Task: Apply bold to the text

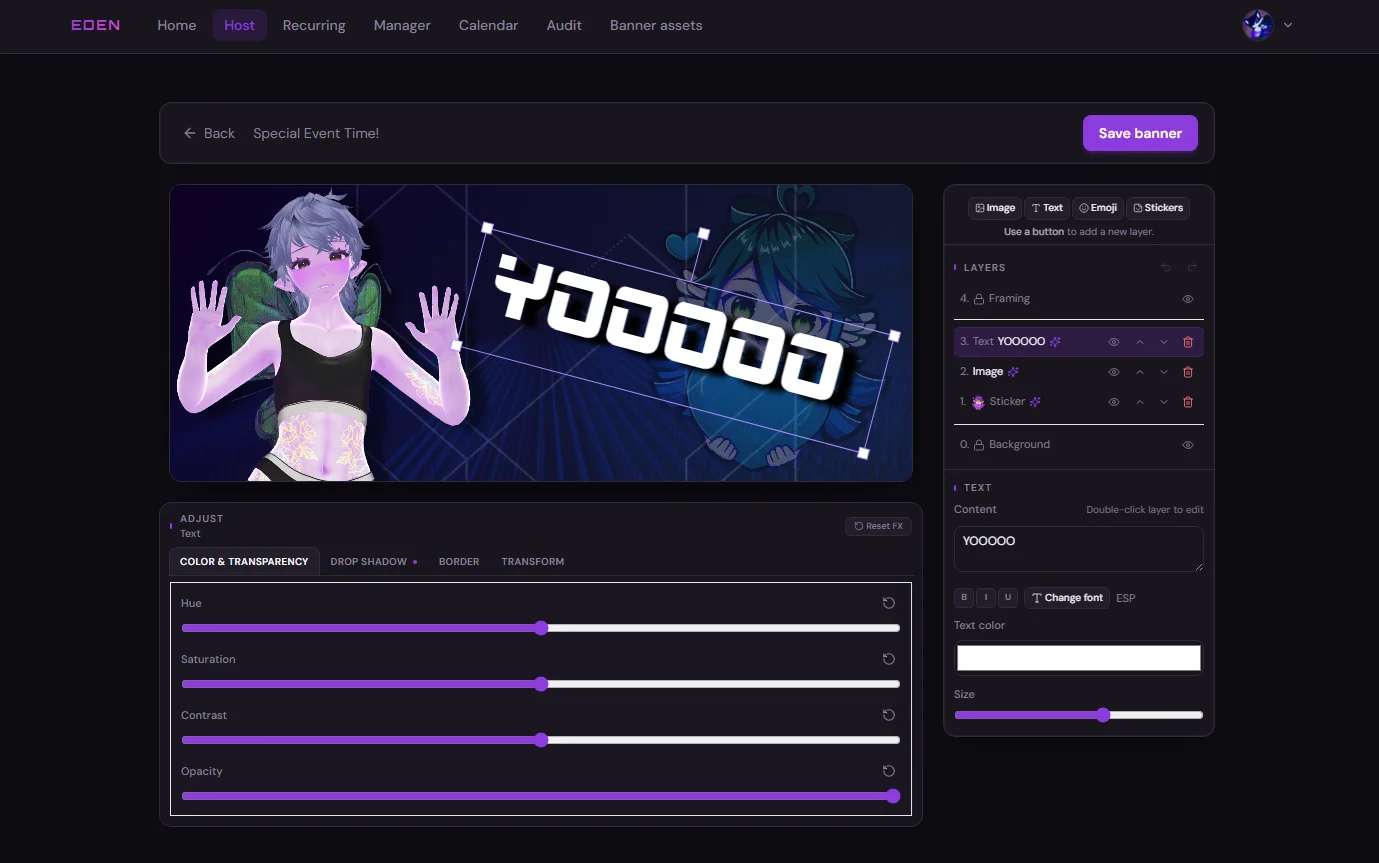Action: click(x=964, y=597)
